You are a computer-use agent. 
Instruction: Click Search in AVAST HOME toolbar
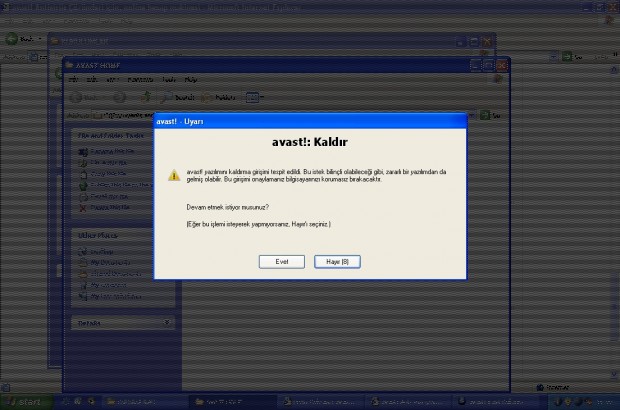tap(177, 97)
